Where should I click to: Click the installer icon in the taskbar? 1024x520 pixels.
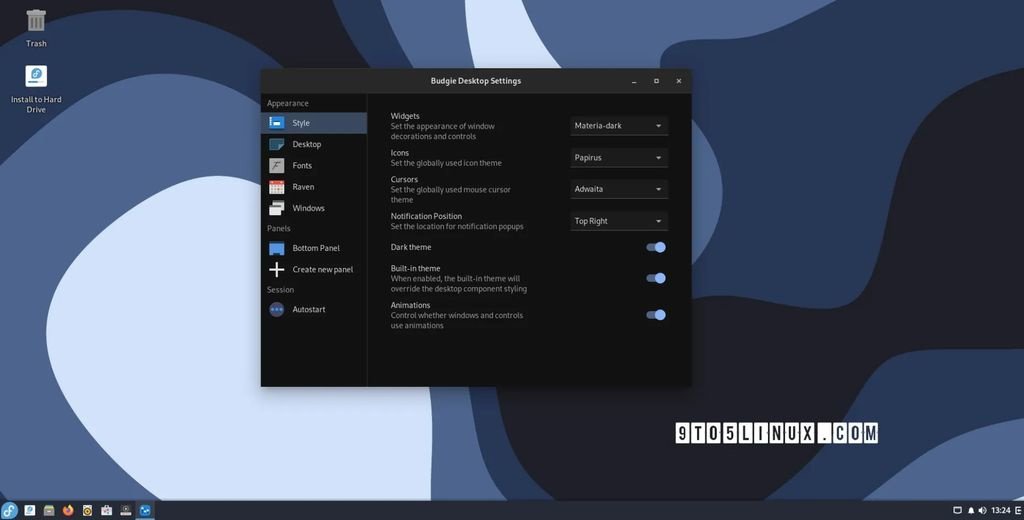(x=30, y=510)
